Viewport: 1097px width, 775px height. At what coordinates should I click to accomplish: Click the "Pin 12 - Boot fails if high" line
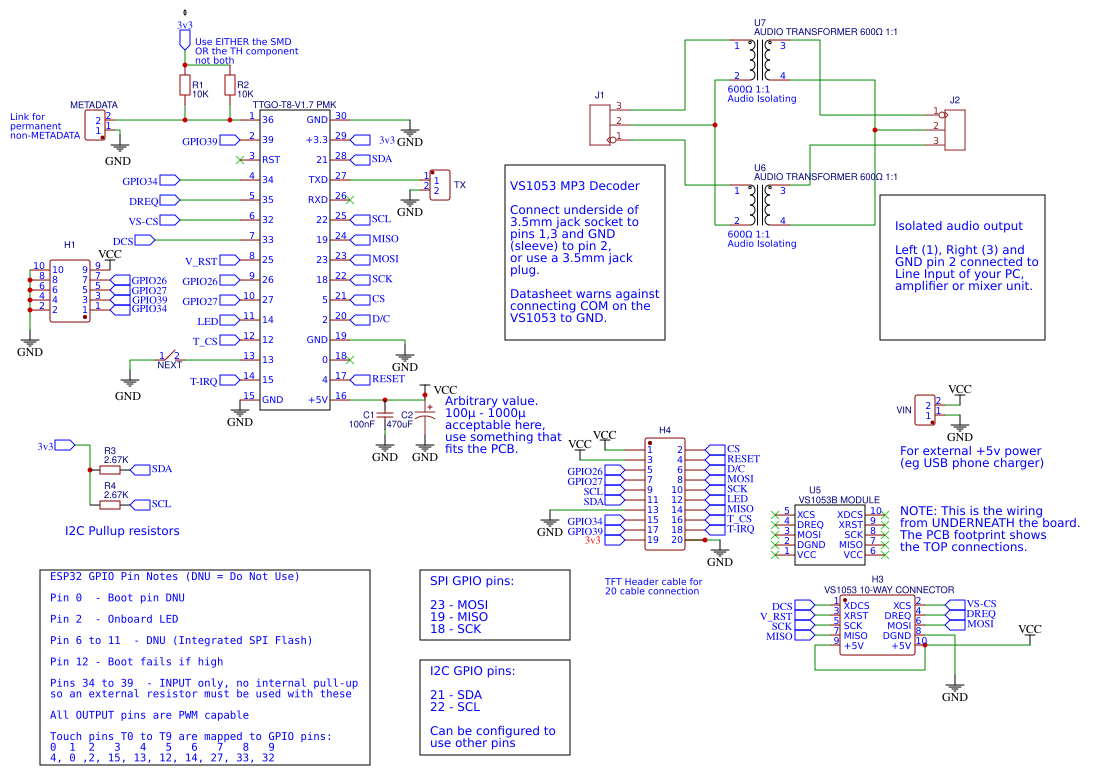pyautogui.click(x=136, y=662)
